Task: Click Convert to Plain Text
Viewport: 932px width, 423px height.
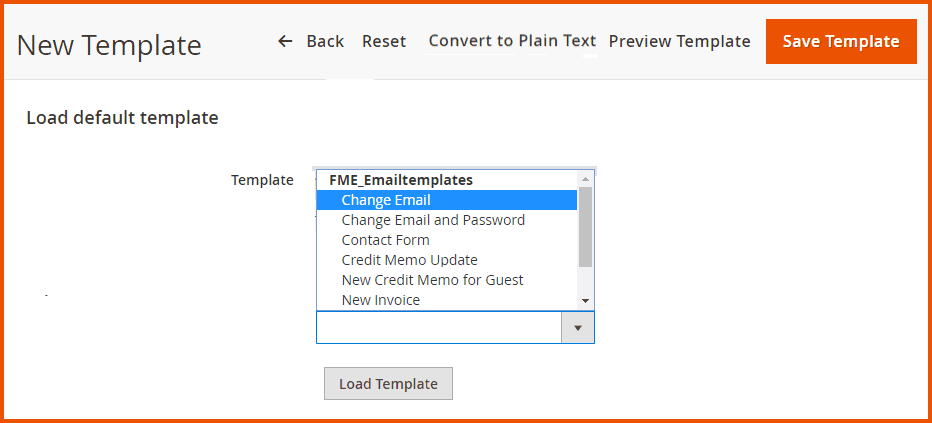Action: point(512,41)
